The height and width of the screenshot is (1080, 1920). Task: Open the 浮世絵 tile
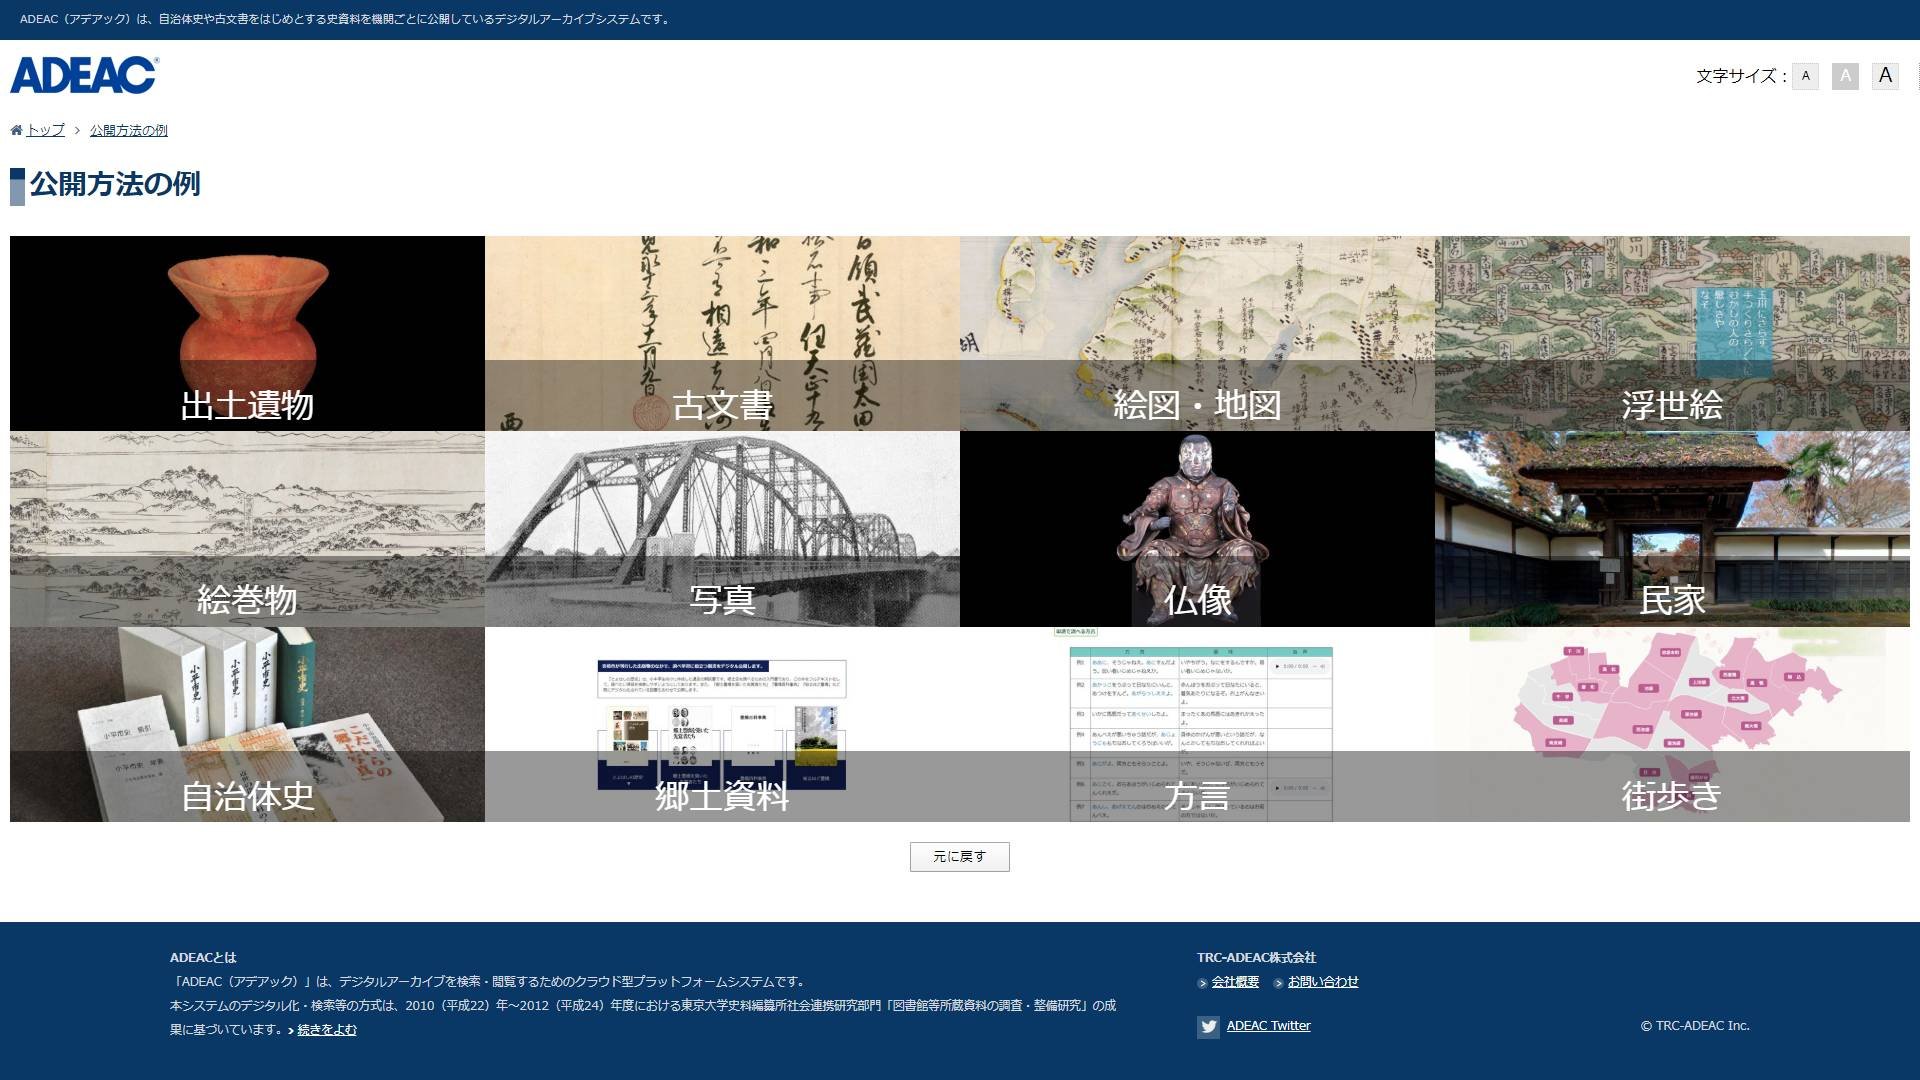pos(1672,333)
